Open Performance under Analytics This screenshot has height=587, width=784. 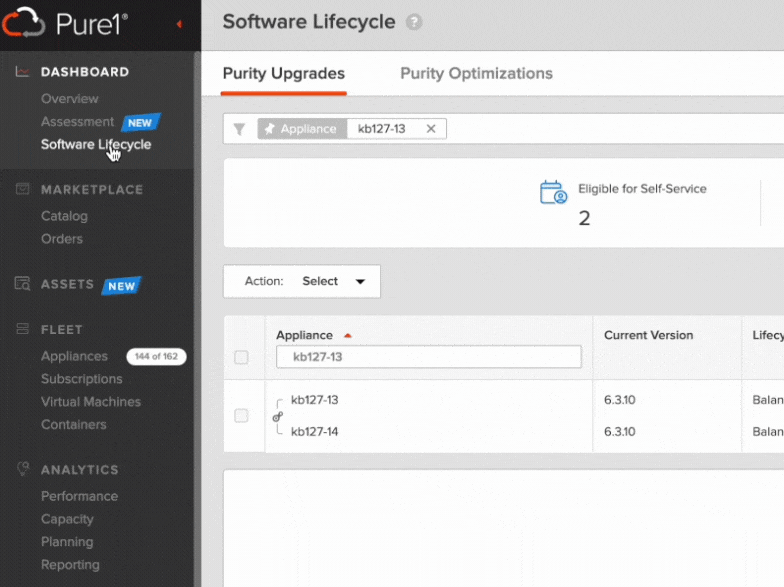(80, 496)
